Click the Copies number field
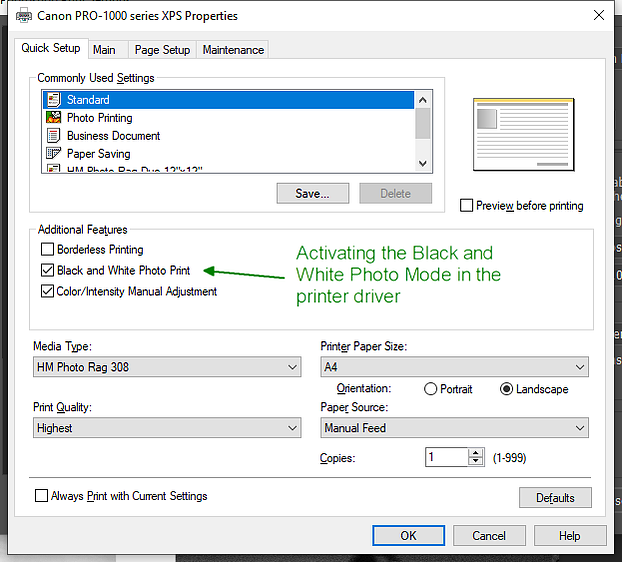Screen dimensions: 622x562 point(447,457)
